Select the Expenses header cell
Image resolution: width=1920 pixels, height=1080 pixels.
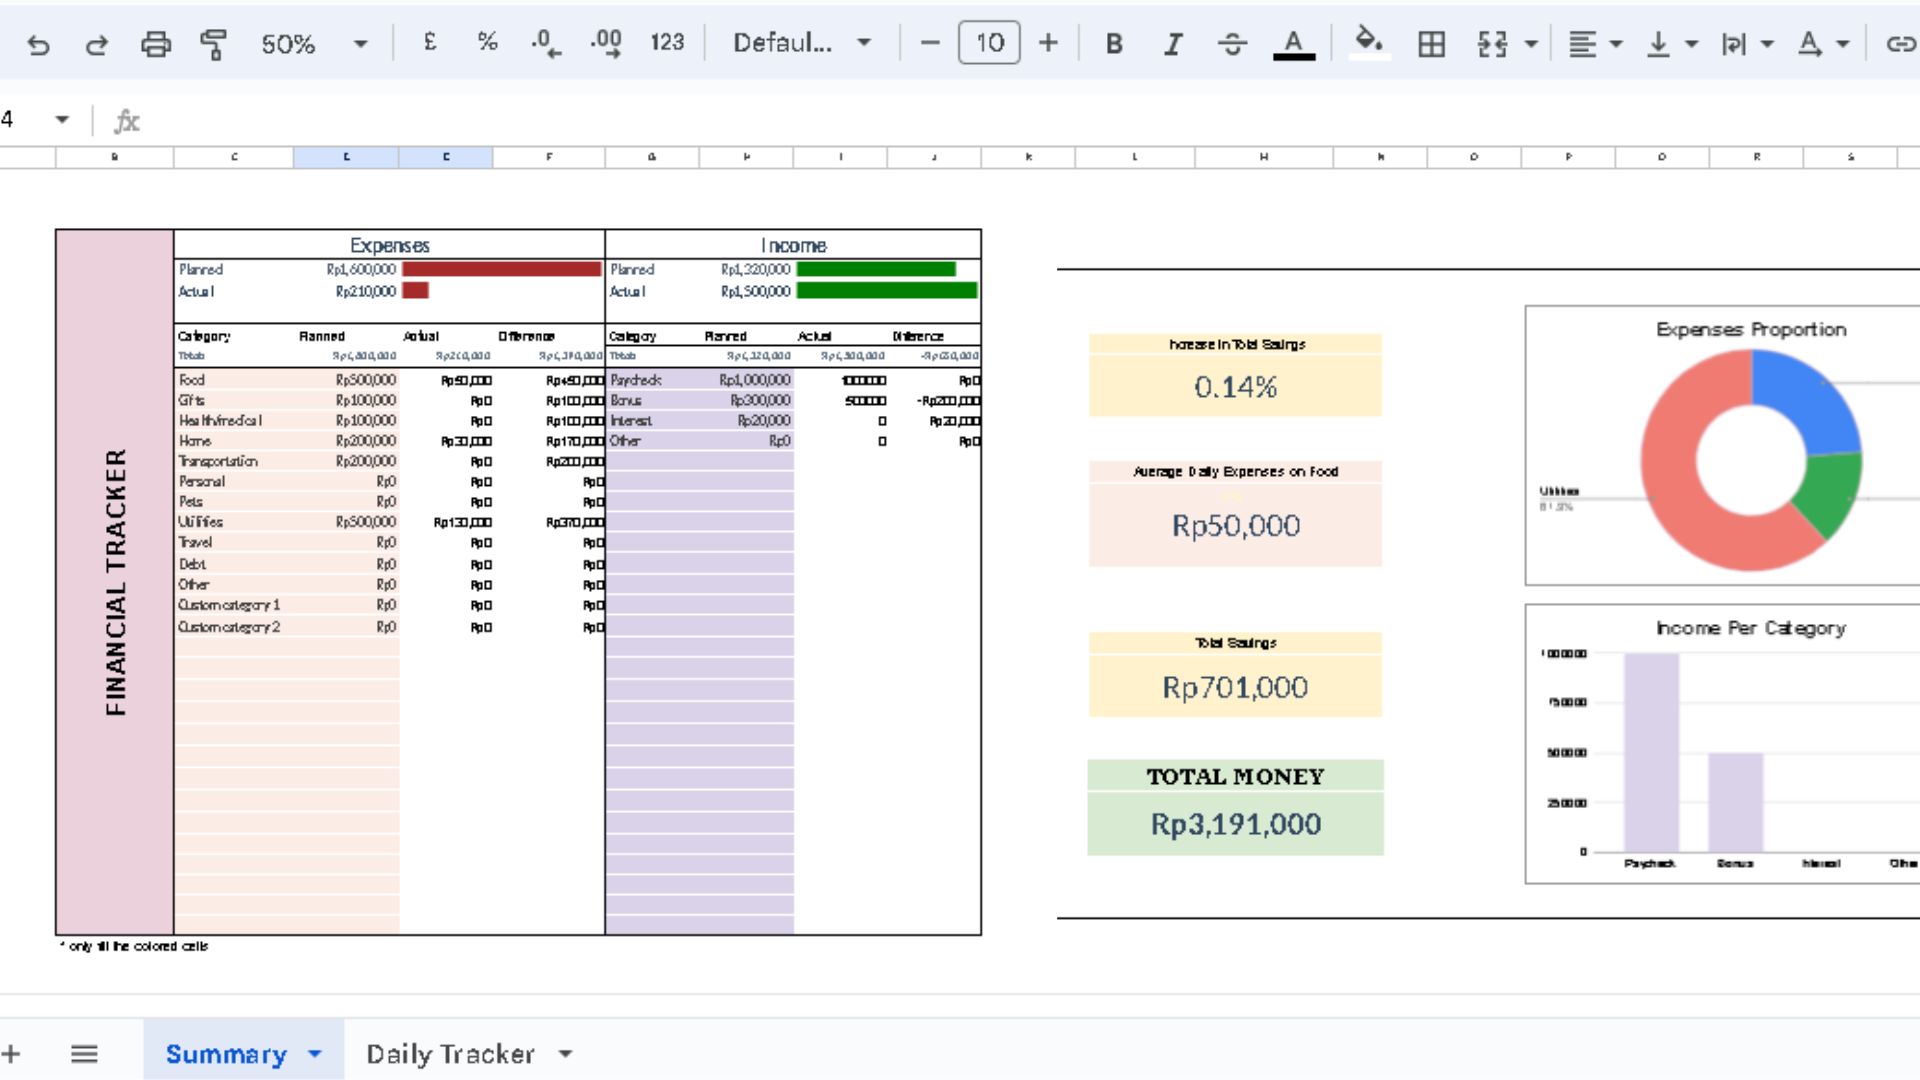click(389, 245)
